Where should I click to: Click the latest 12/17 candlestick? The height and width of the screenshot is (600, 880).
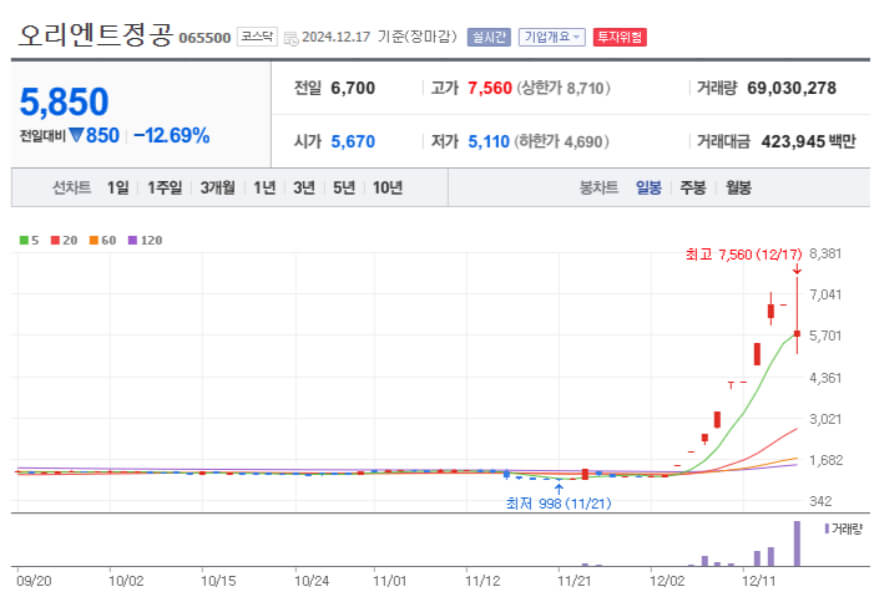(797, 333)
